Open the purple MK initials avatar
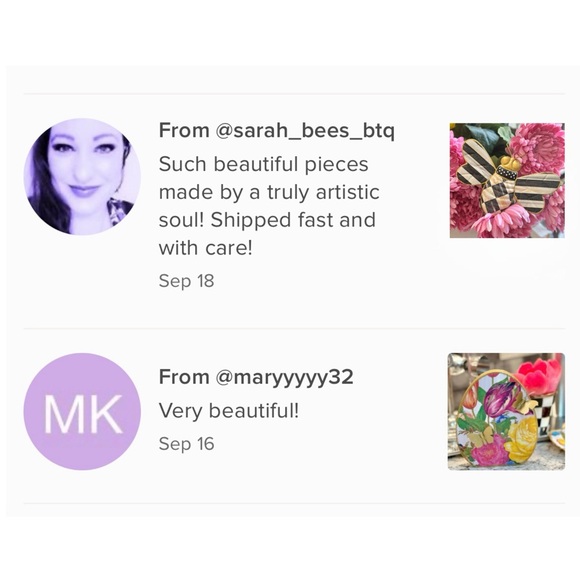Image resolution: width=580 pixels, height=580 pixels. [x=82, y=411]
